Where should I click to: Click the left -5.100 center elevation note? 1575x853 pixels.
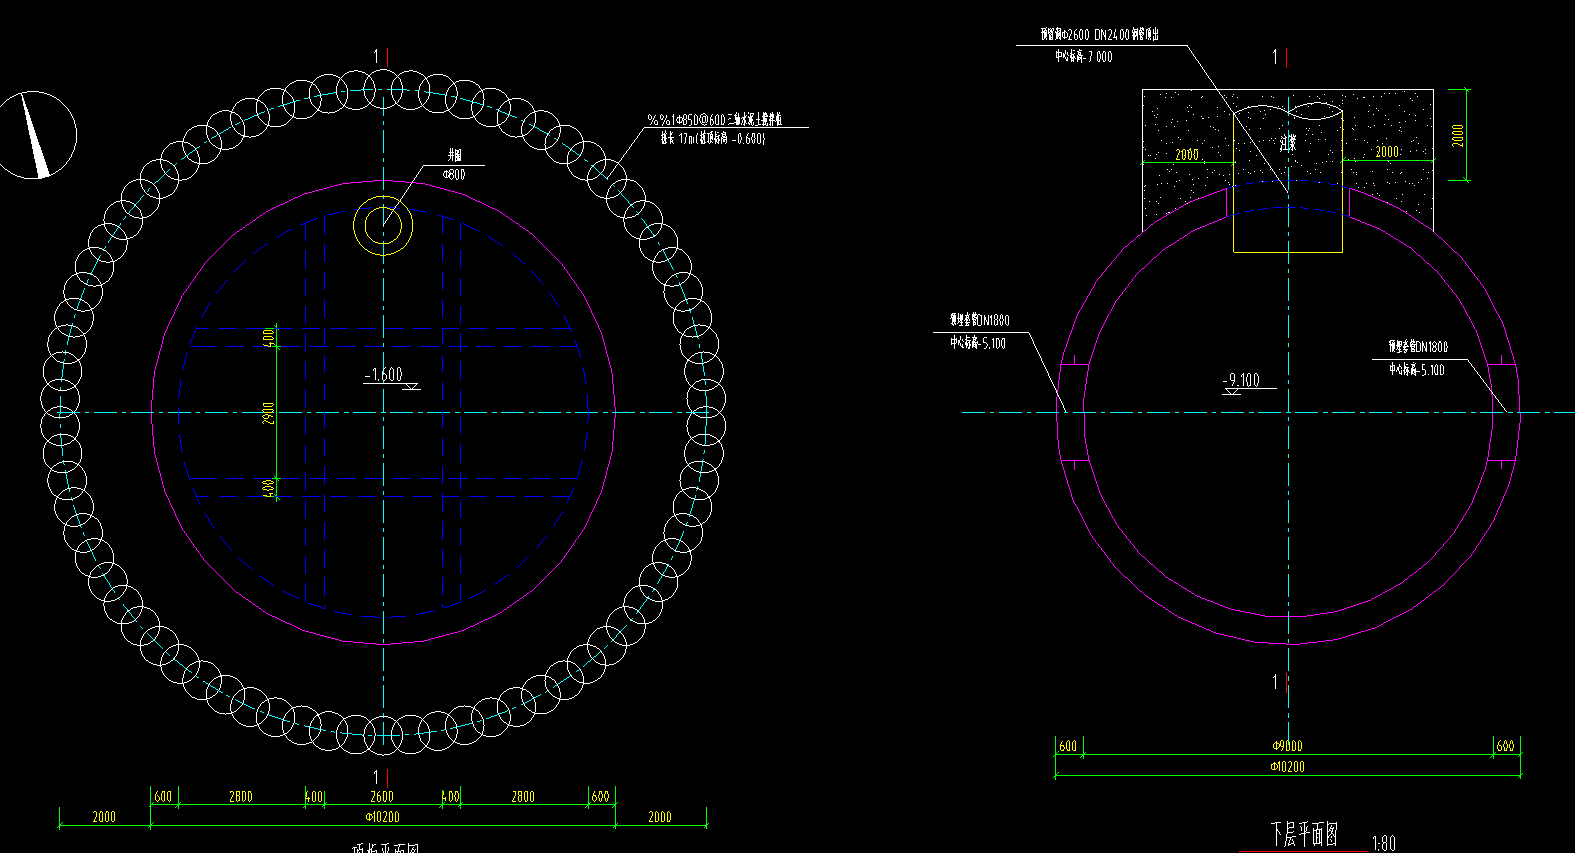point(978,343)
